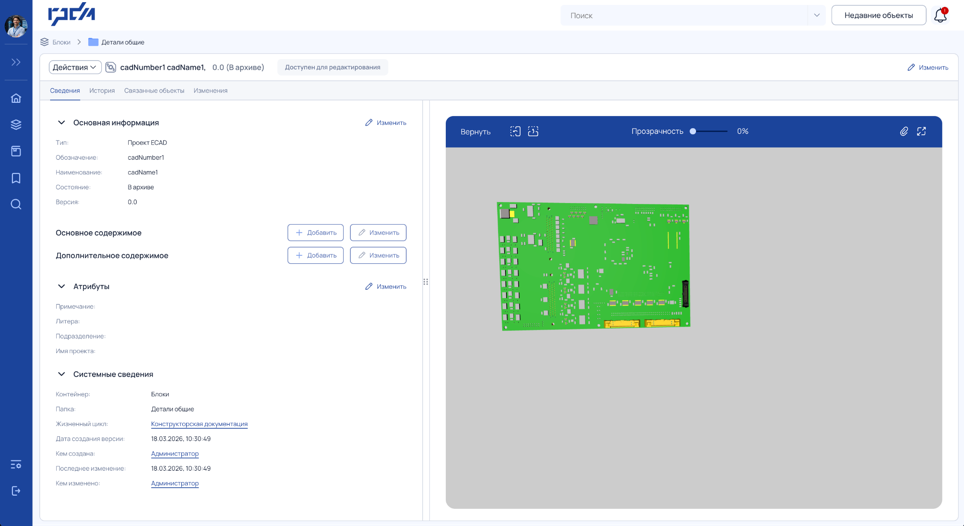Open bookmarks from the sidebar
Screen dimensions: 964x526
(x=16, y=178)
